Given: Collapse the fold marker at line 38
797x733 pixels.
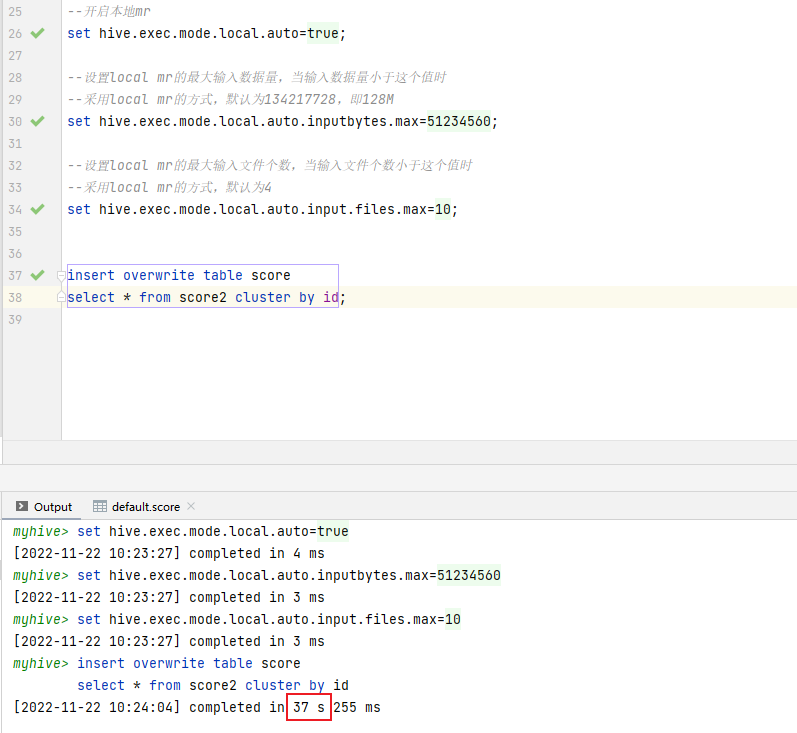Looking at the screenshot, I should (x=61, y=297).
